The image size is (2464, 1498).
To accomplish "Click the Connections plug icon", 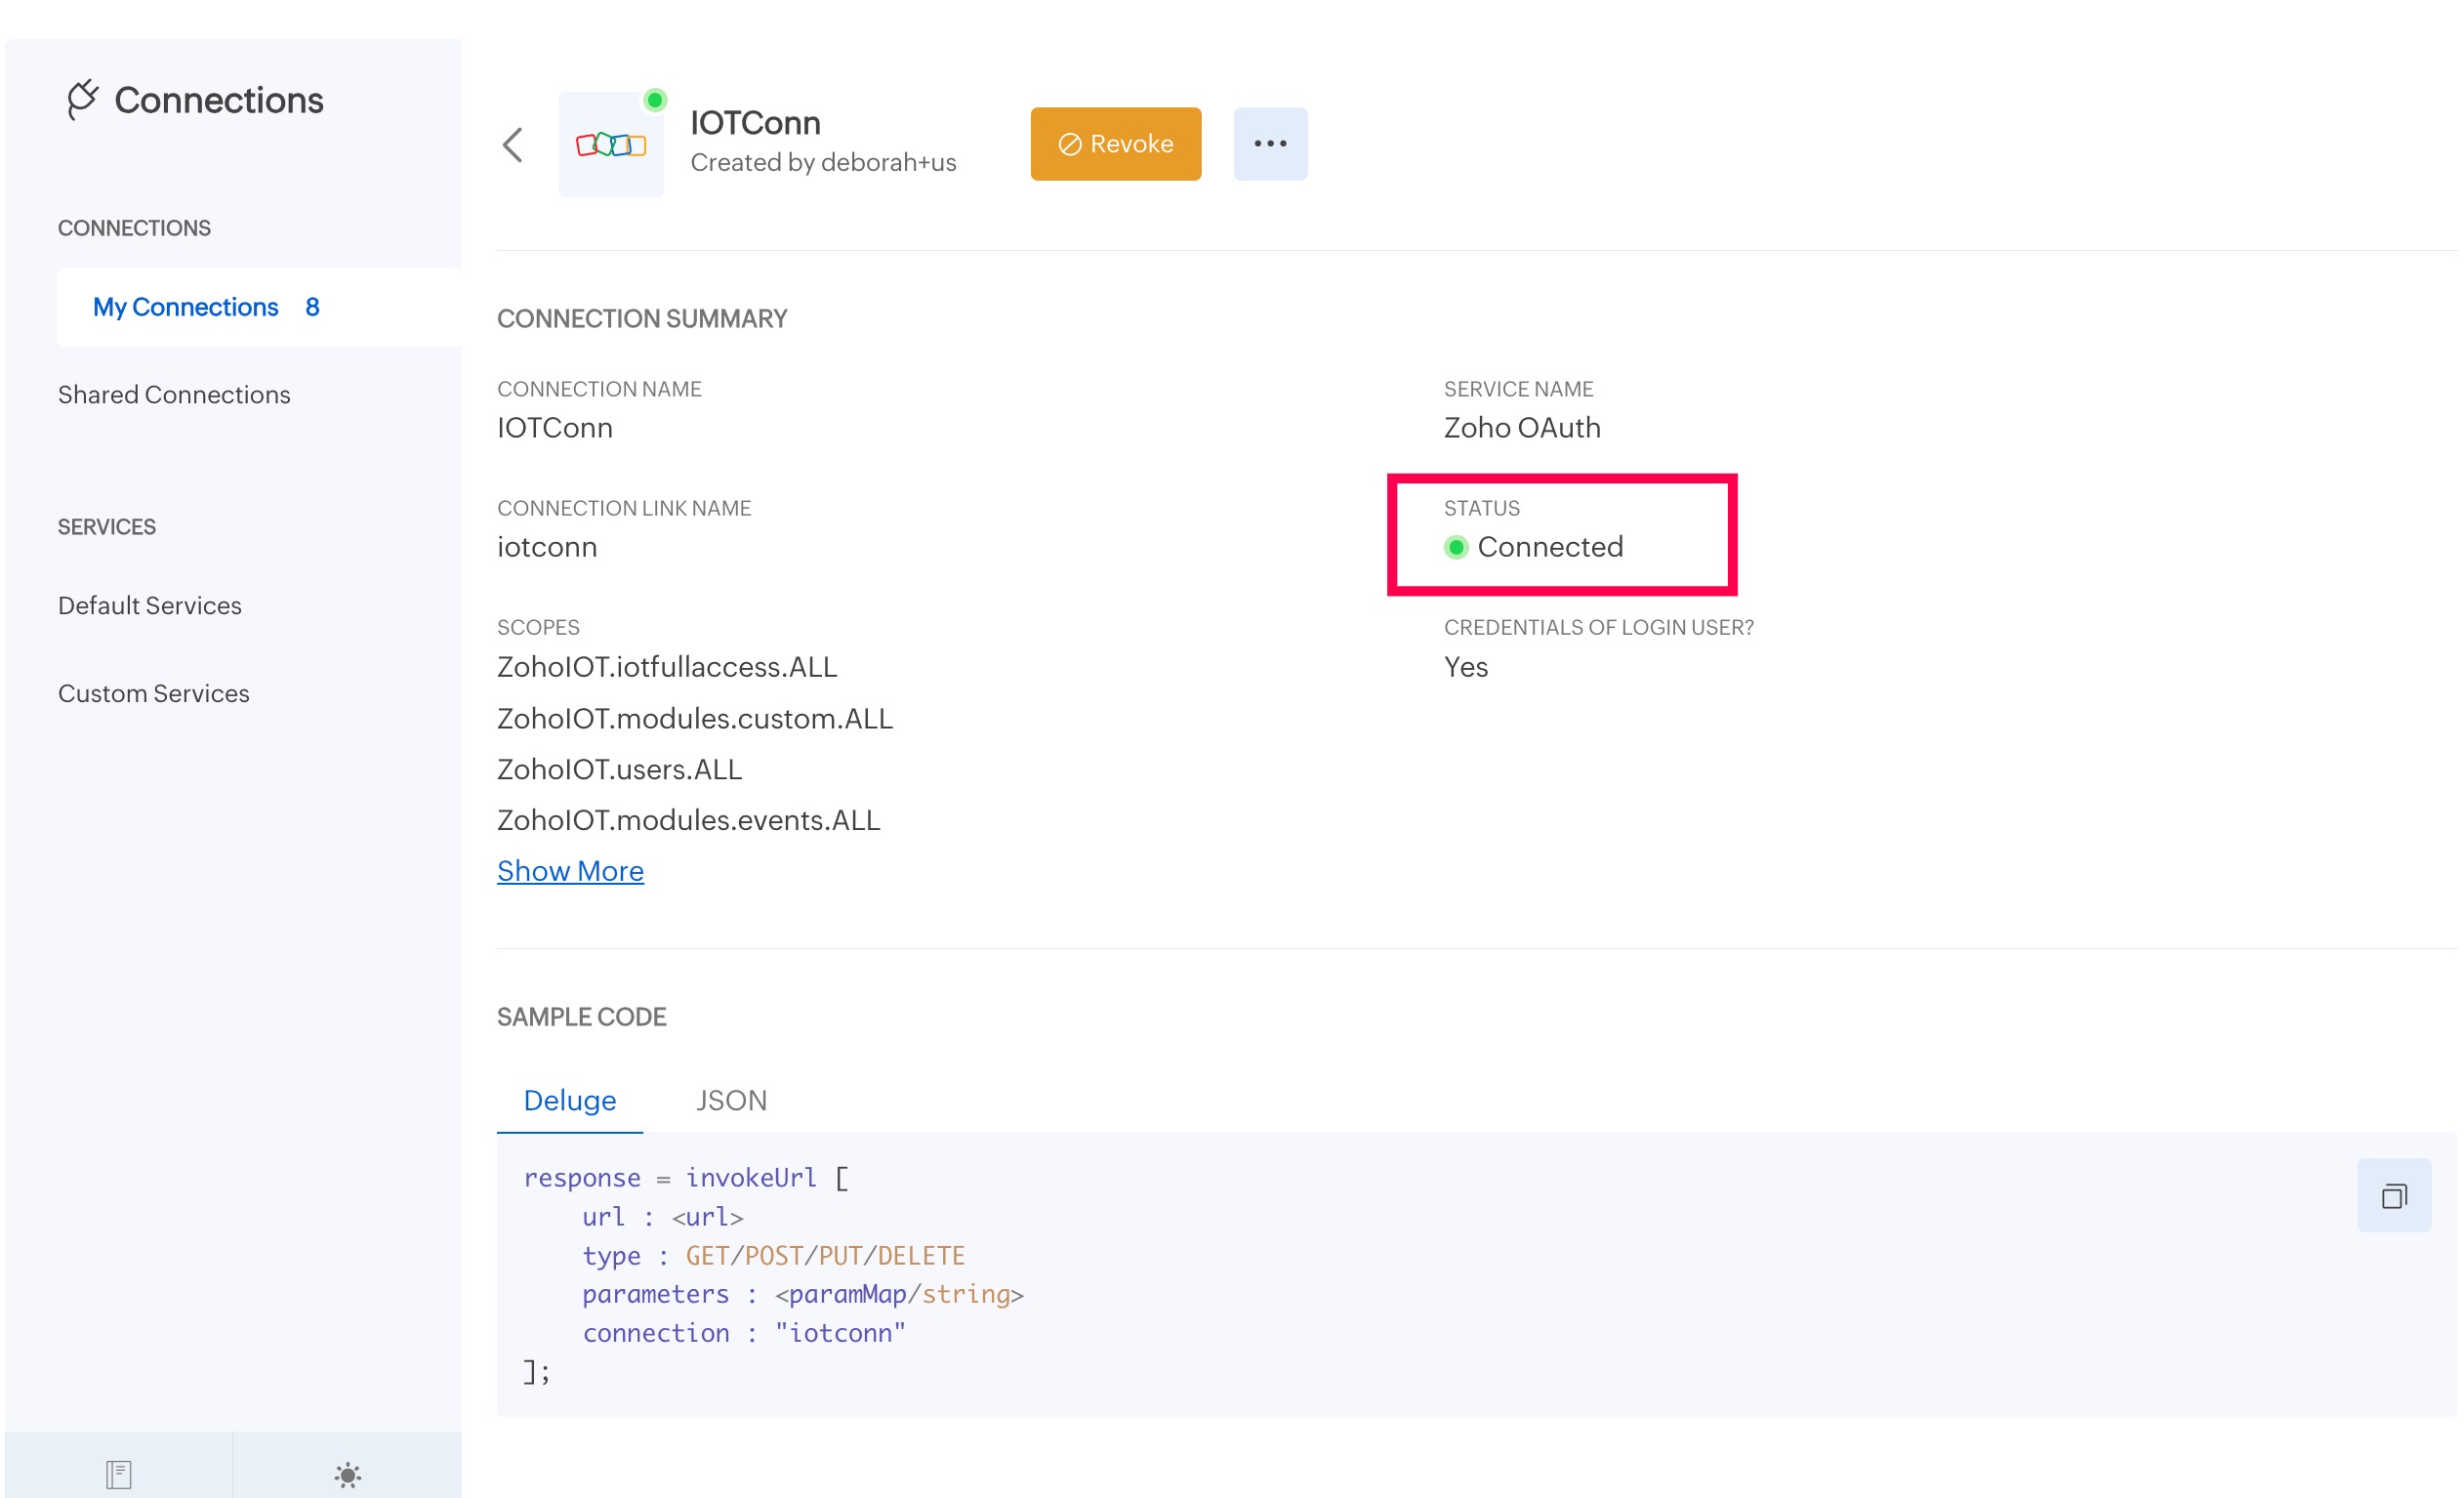I will (82, 99).
